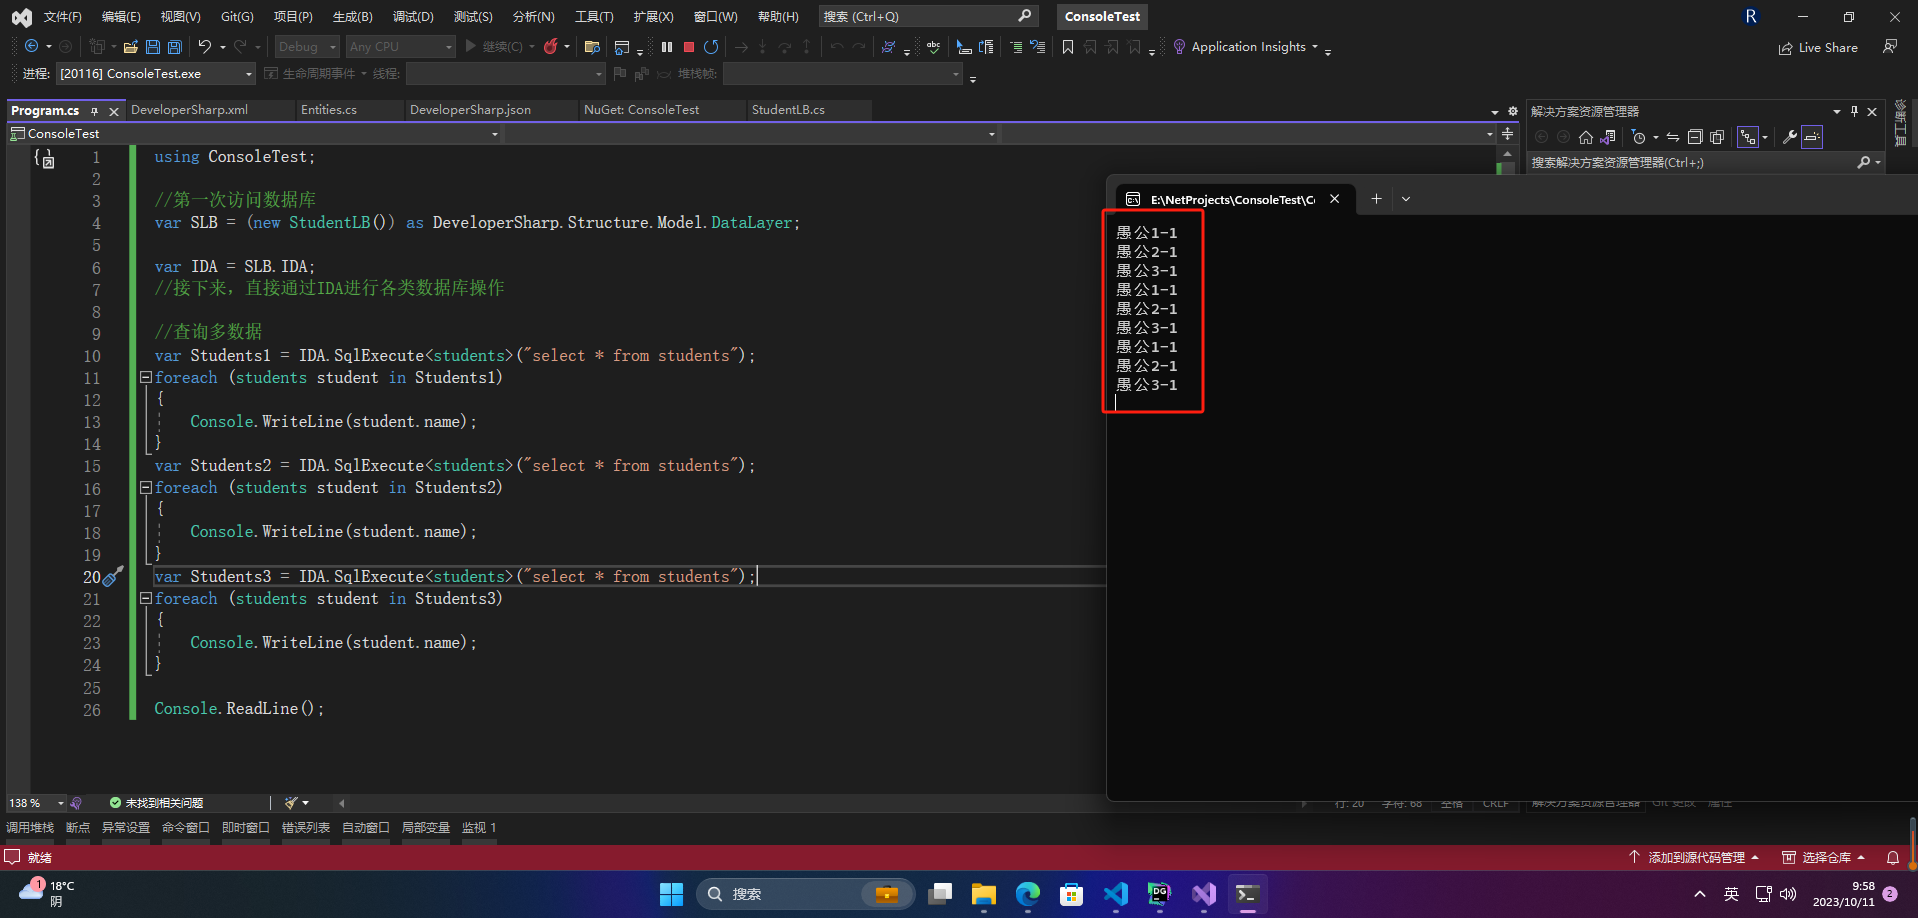The image size is (1918, 918).
Task: Open the process ConsoleTest.exe dropdown
Action: (x=157, y=74)
